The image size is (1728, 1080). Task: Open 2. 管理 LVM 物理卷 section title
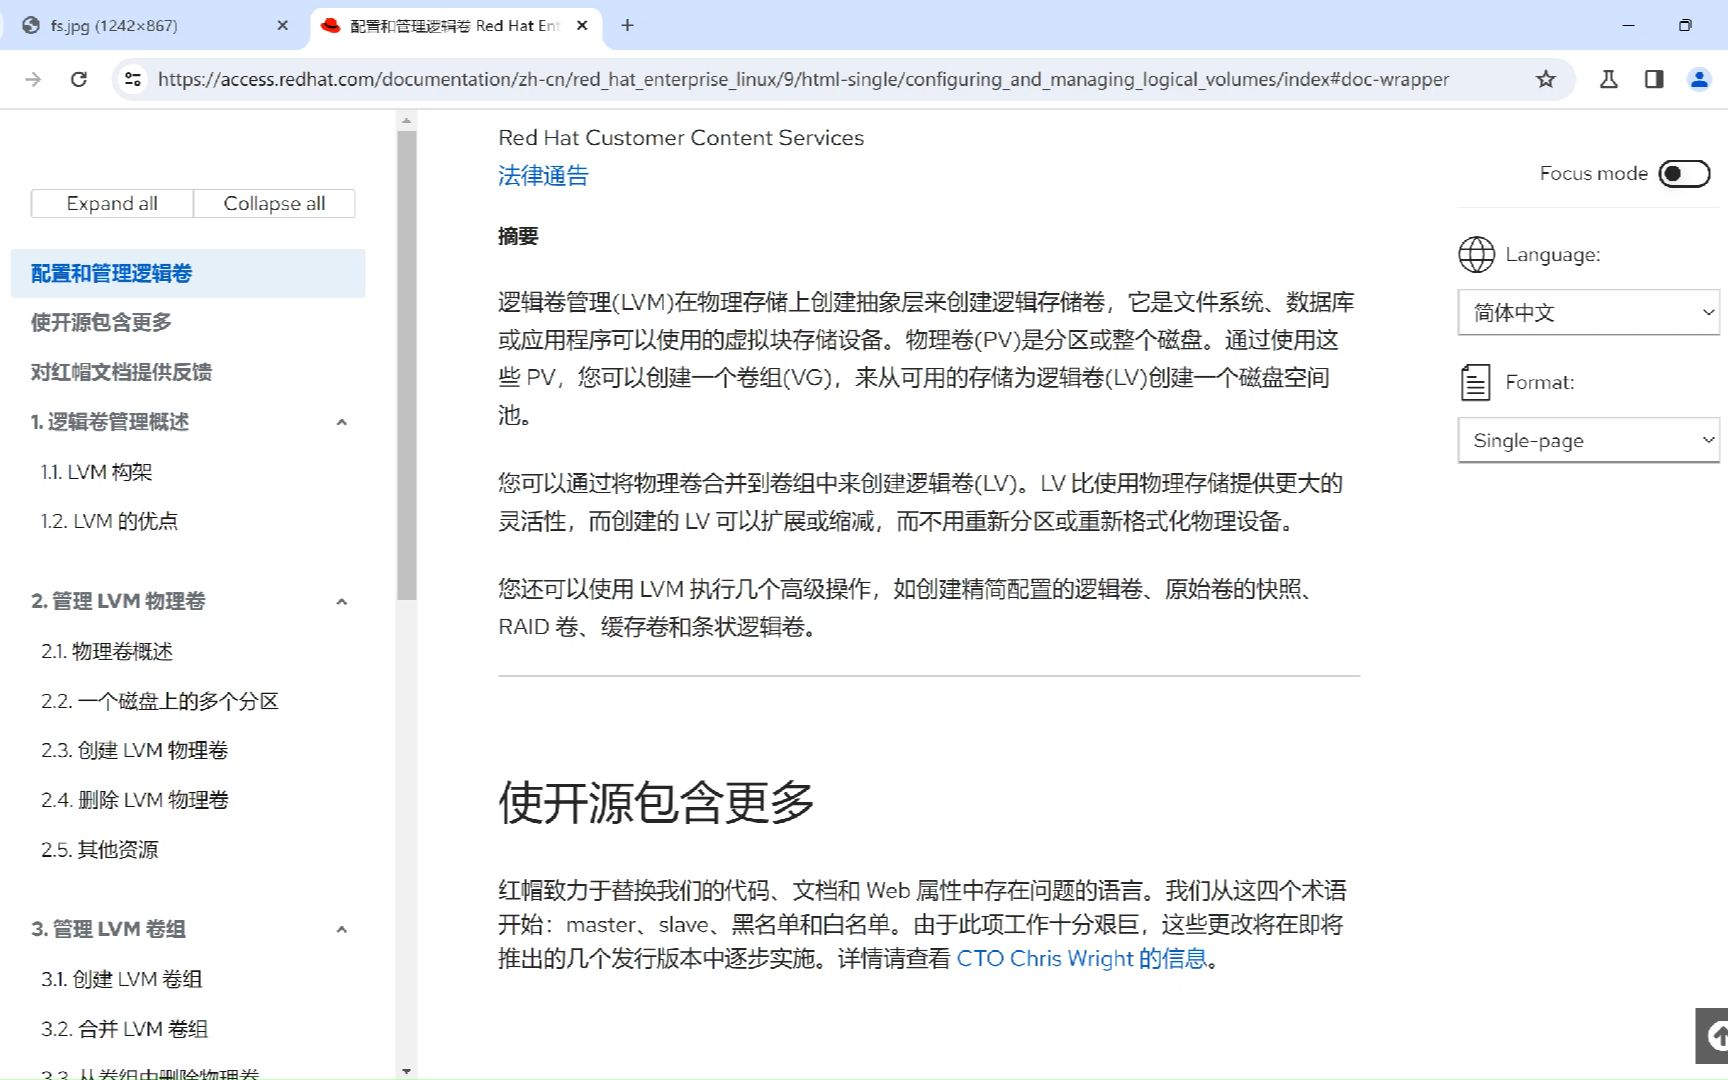click(x=118, y=601)
